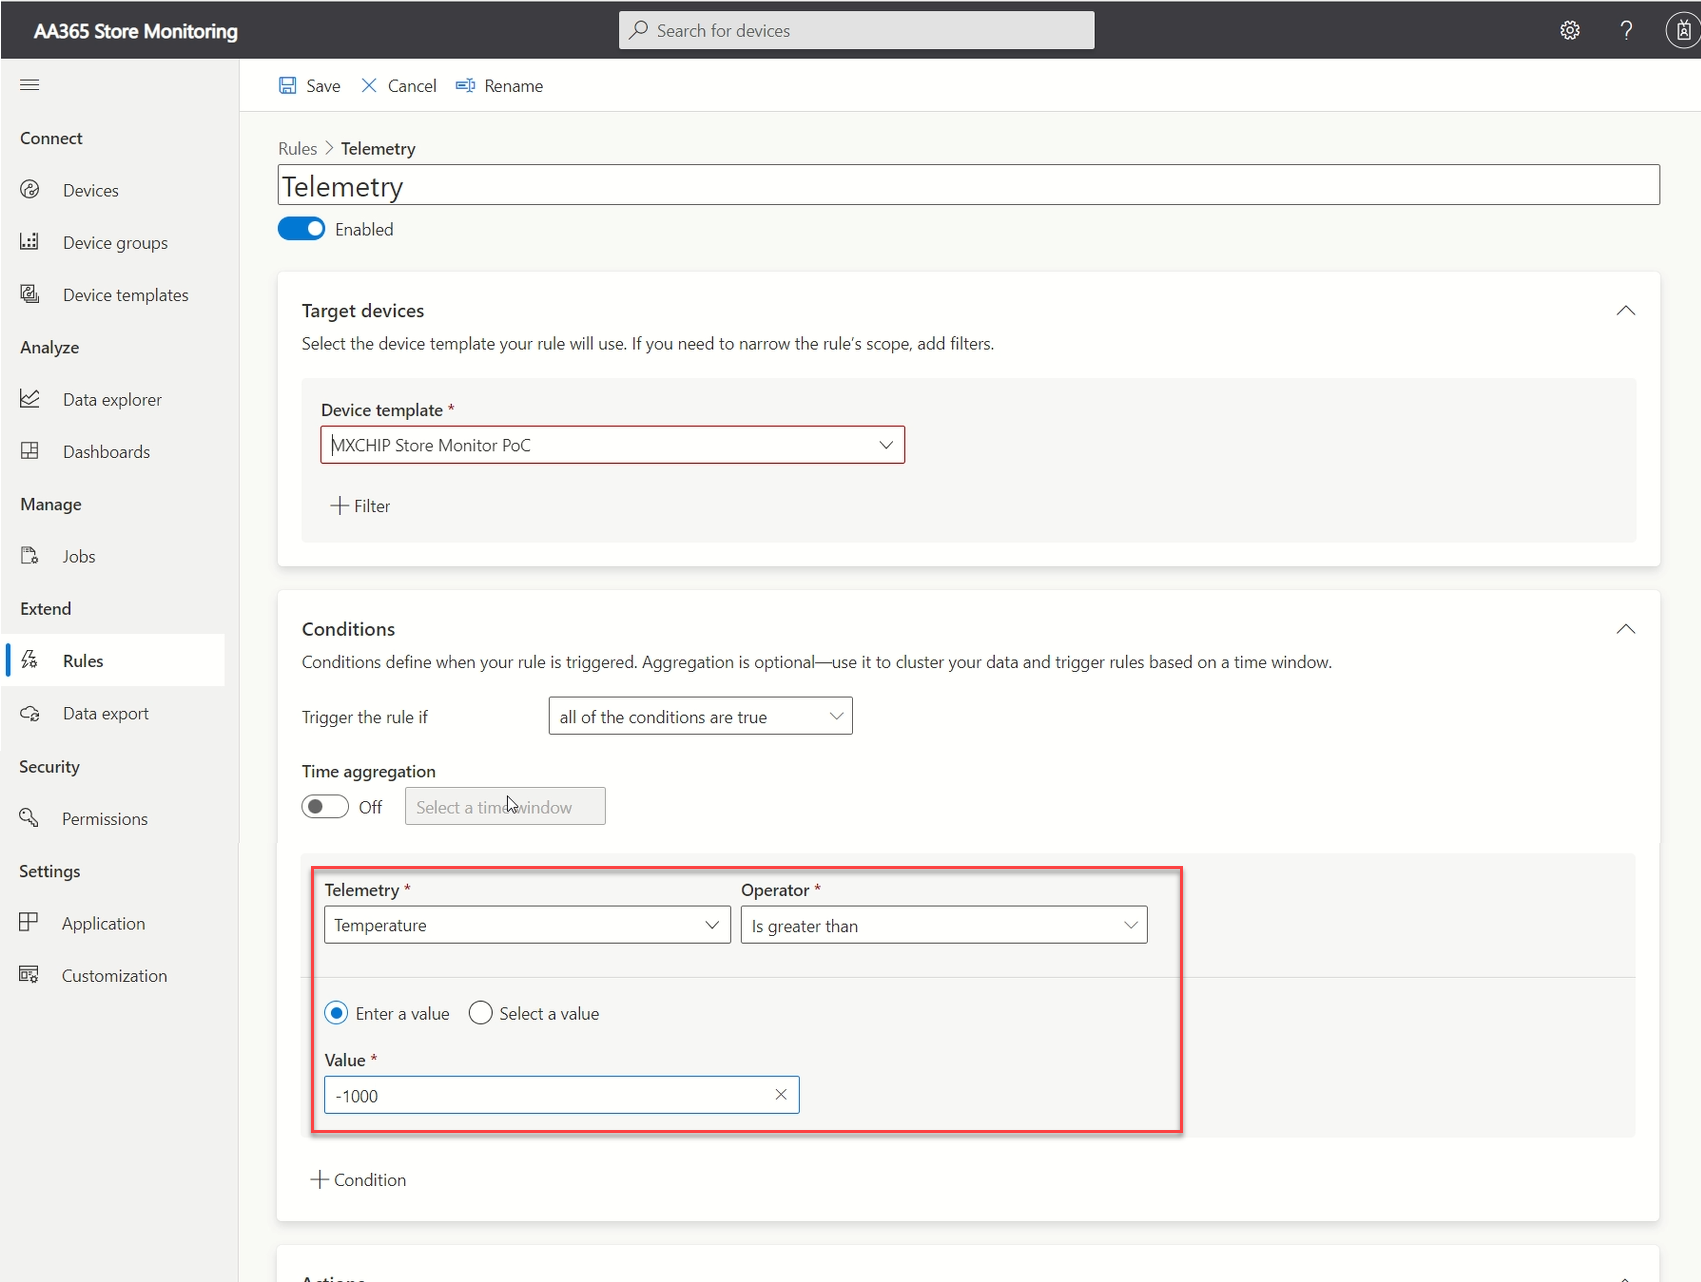
Task: Save the Telemetry rule
Action: tap(309, 85)
